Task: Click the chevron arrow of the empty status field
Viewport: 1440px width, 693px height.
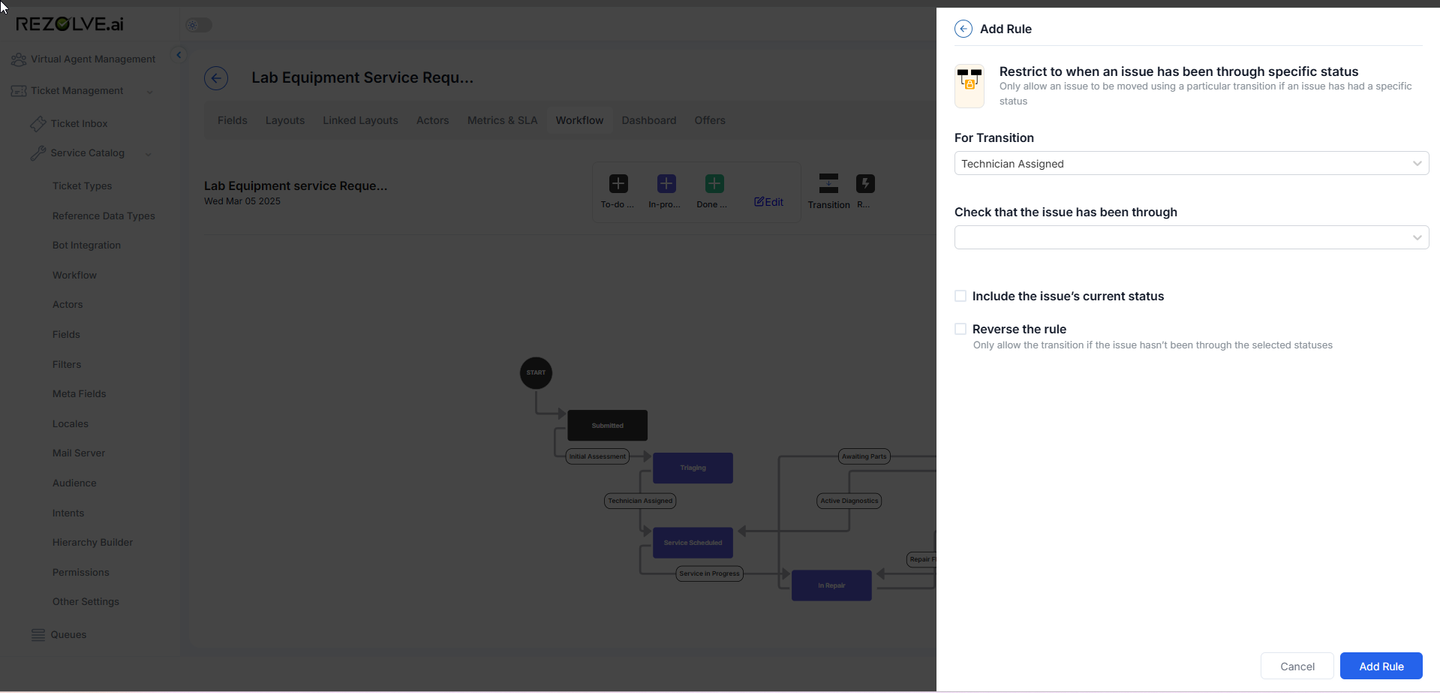Action: click(1417, 237)
